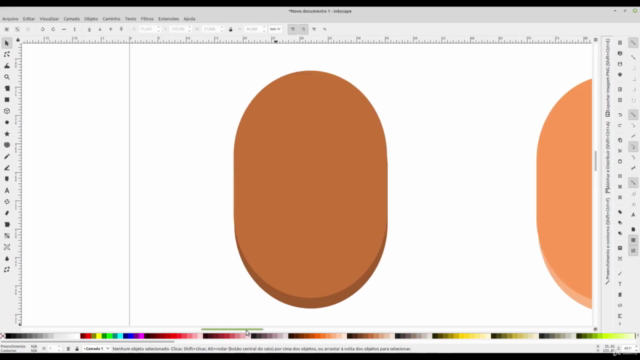Open the mm units dropdown

point(275,29)
